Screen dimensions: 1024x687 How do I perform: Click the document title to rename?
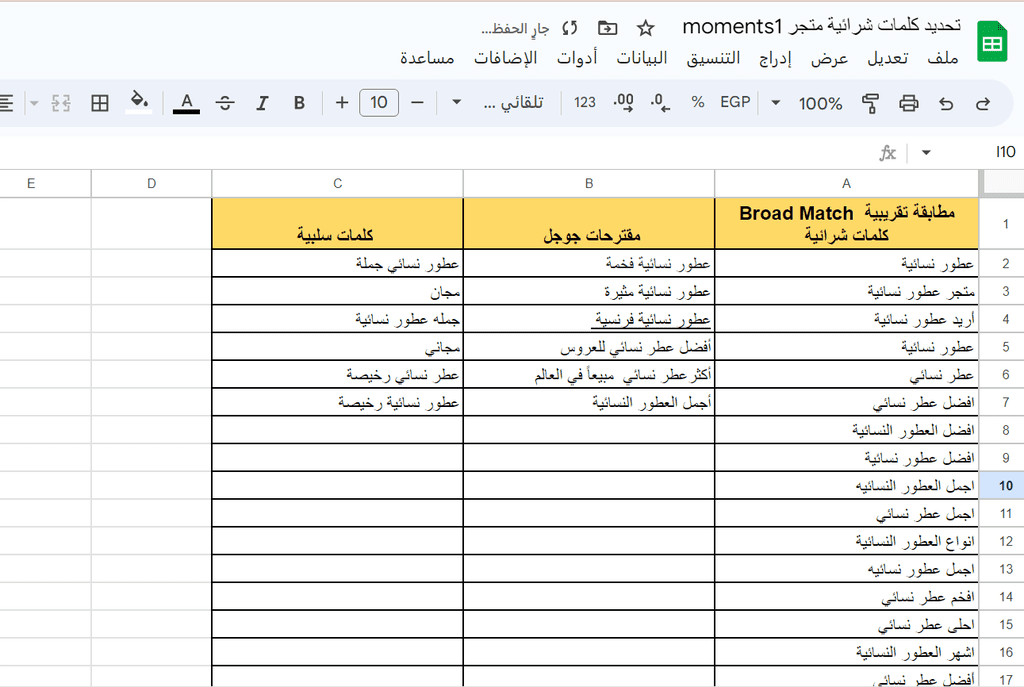[822, 27]
